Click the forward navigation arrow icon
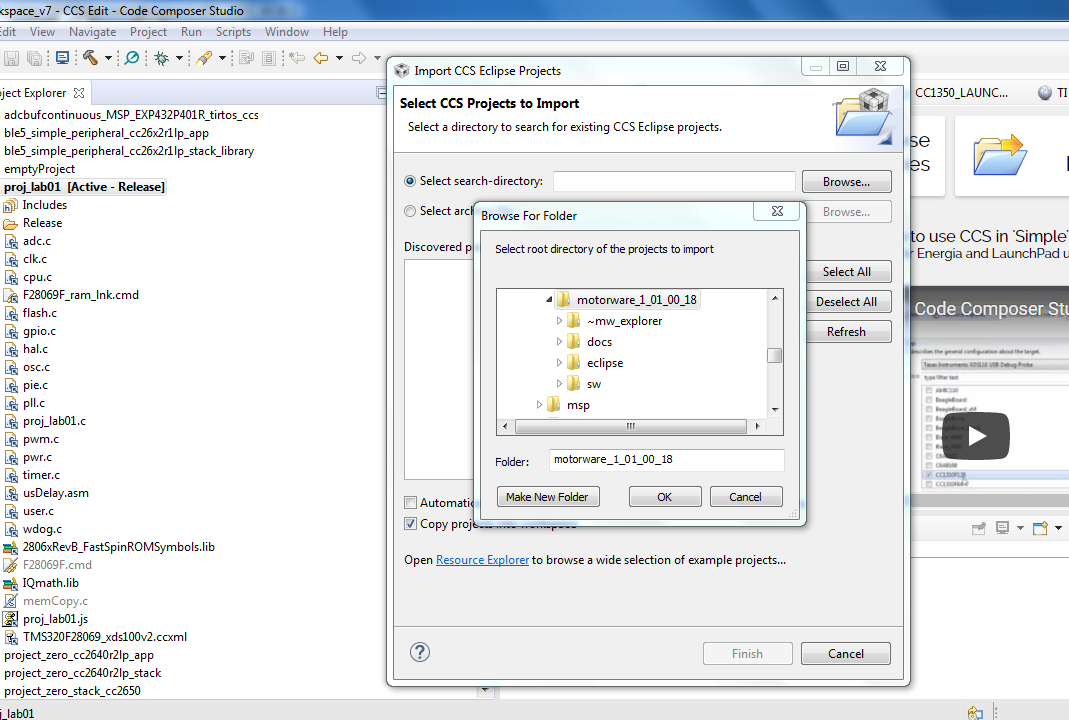1069x720 pixels. click(x=359, y=58)
